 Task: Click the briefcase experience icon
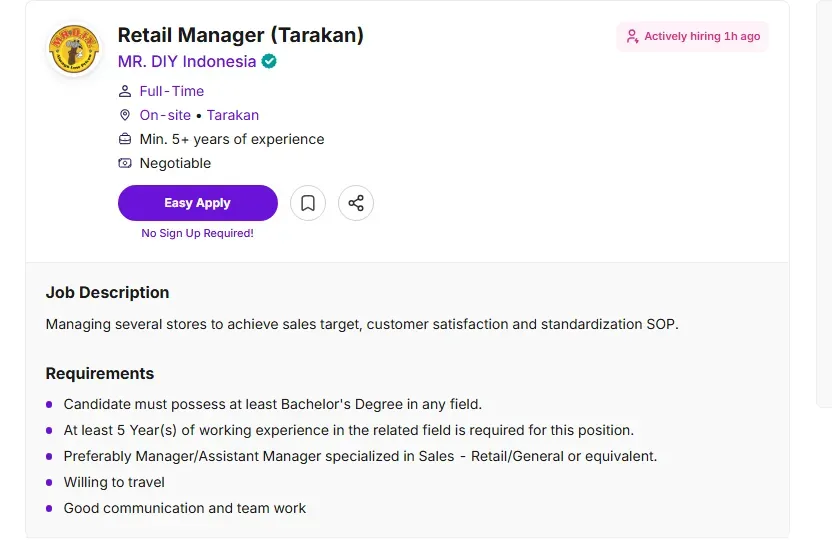coord(125,139)
